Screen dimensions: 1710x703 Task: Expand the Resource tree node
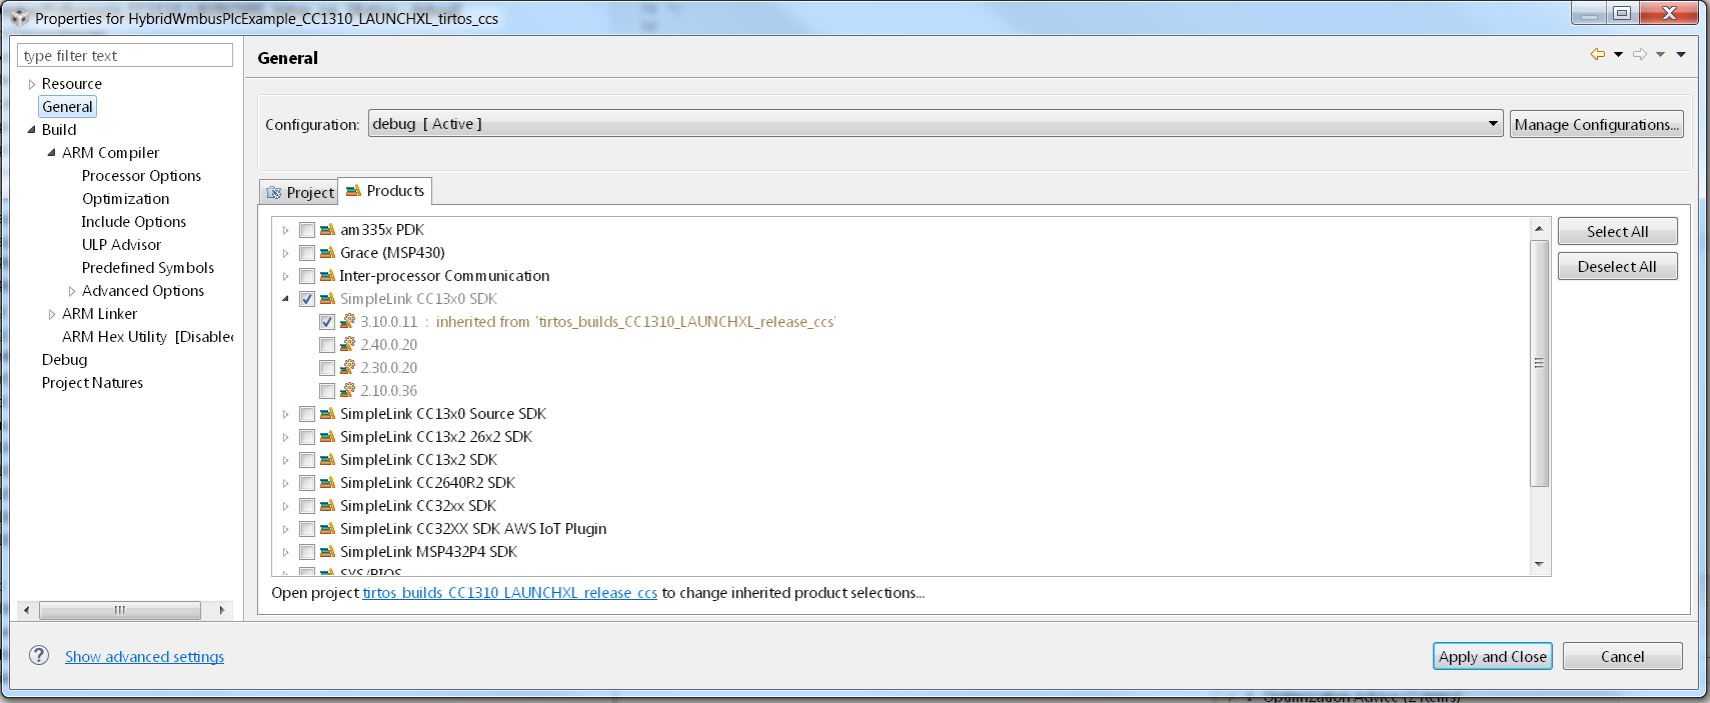[32, 84]
